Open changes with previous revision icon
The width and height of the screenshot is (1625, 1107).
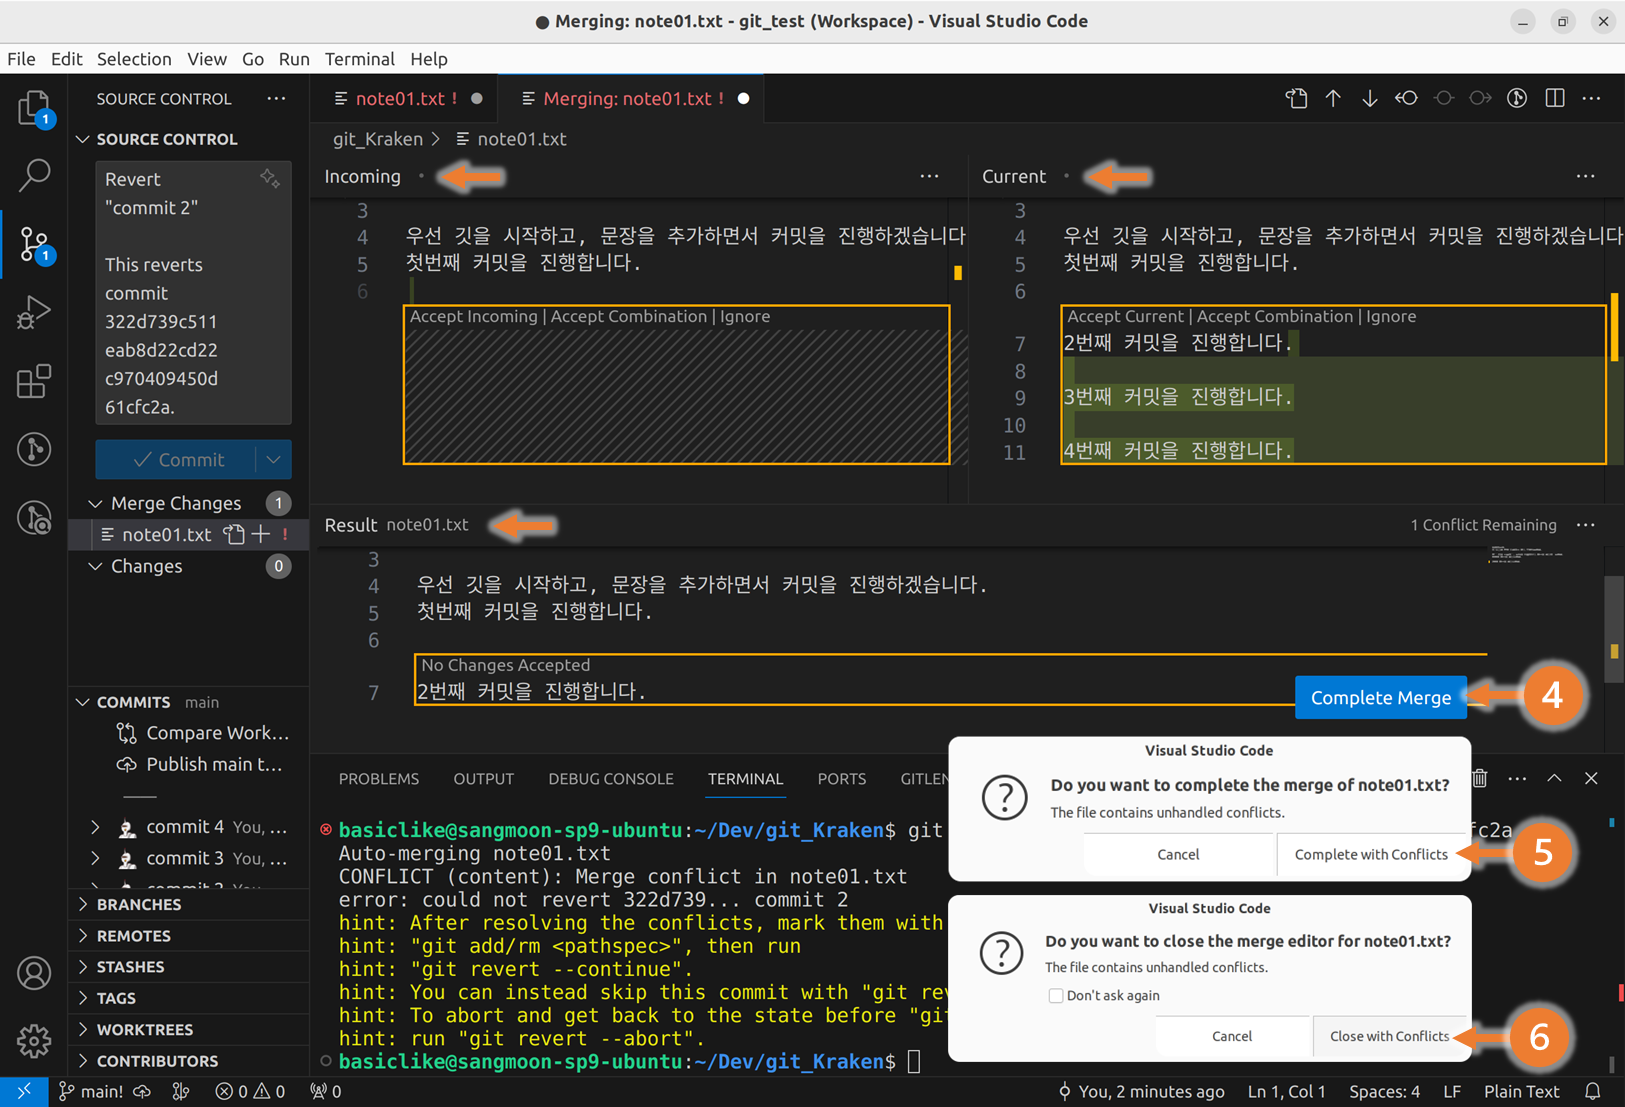point(1406,98)
